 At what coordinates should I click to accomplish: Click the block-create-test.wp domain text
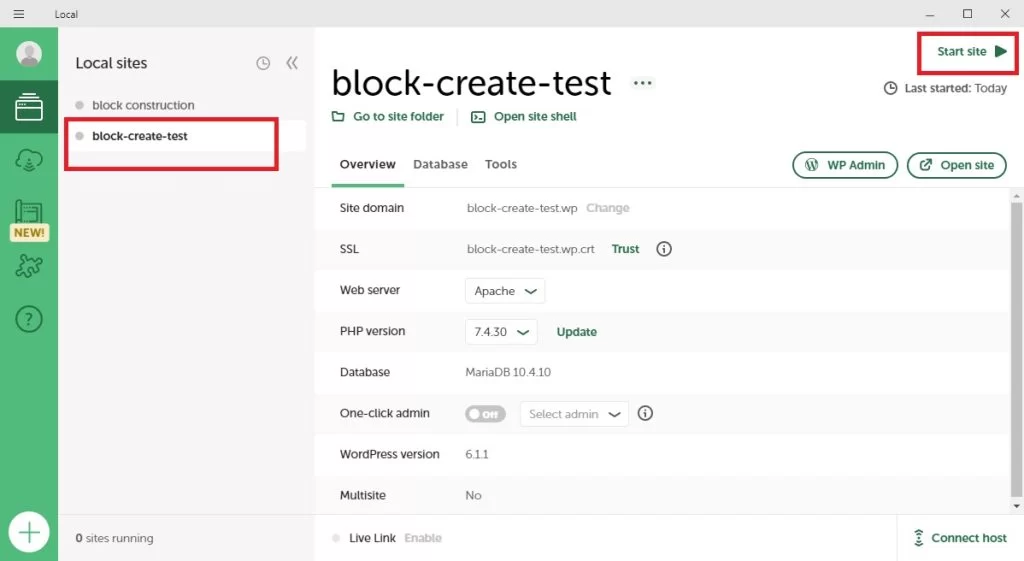pyautogui.click(x=522, y=208)
